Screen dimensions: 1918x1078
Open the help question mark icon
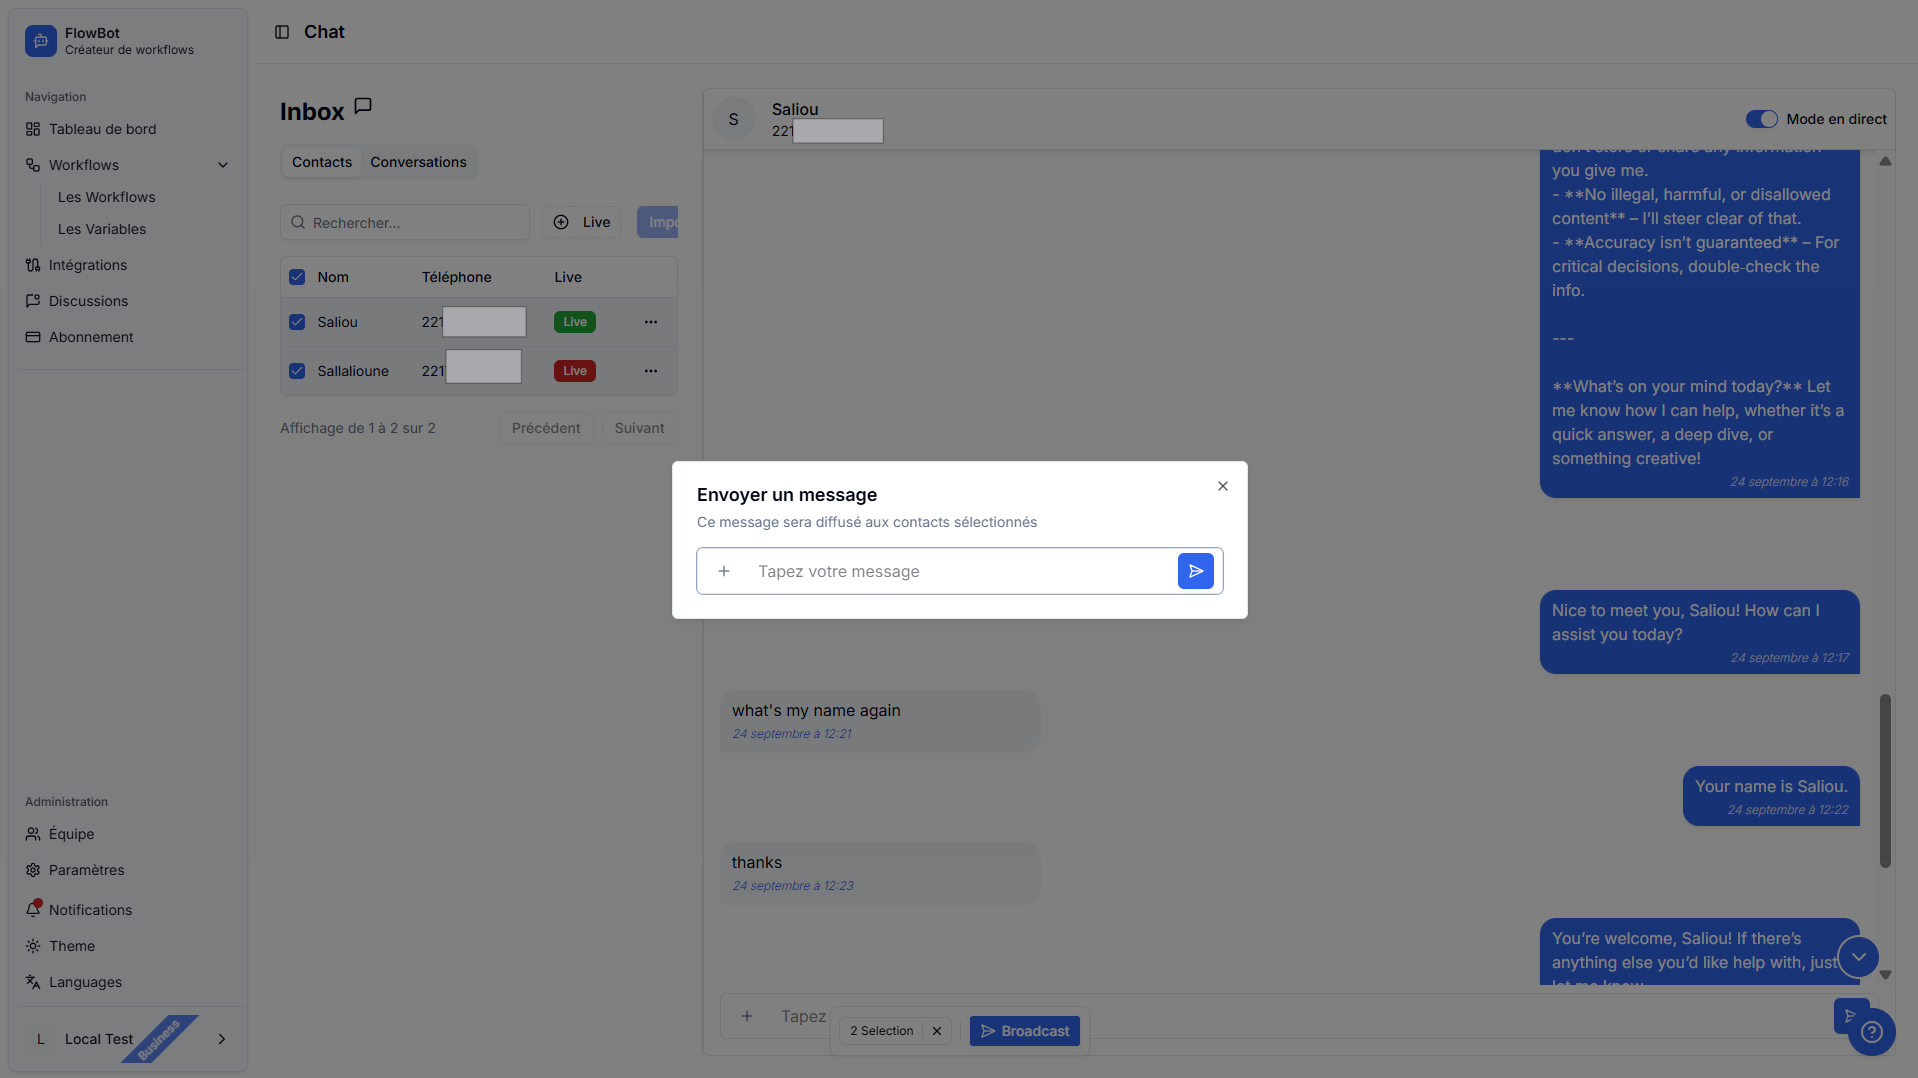click(x=1871, y=1032)
